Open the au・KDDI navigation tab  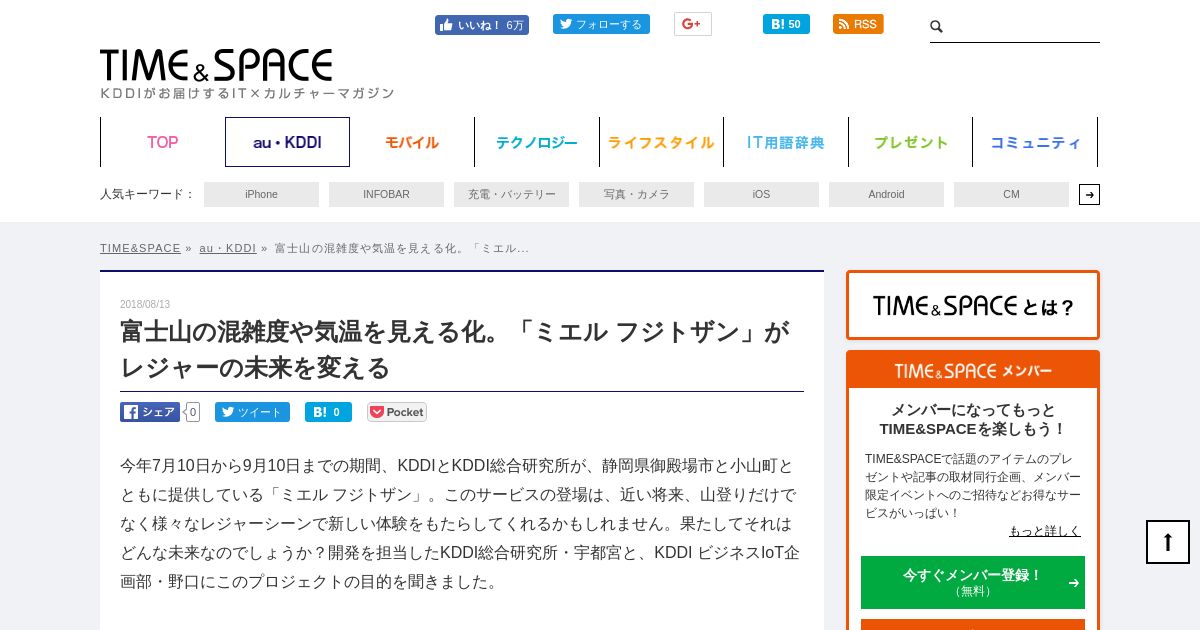pyautogui.click(x=287, y=142)
